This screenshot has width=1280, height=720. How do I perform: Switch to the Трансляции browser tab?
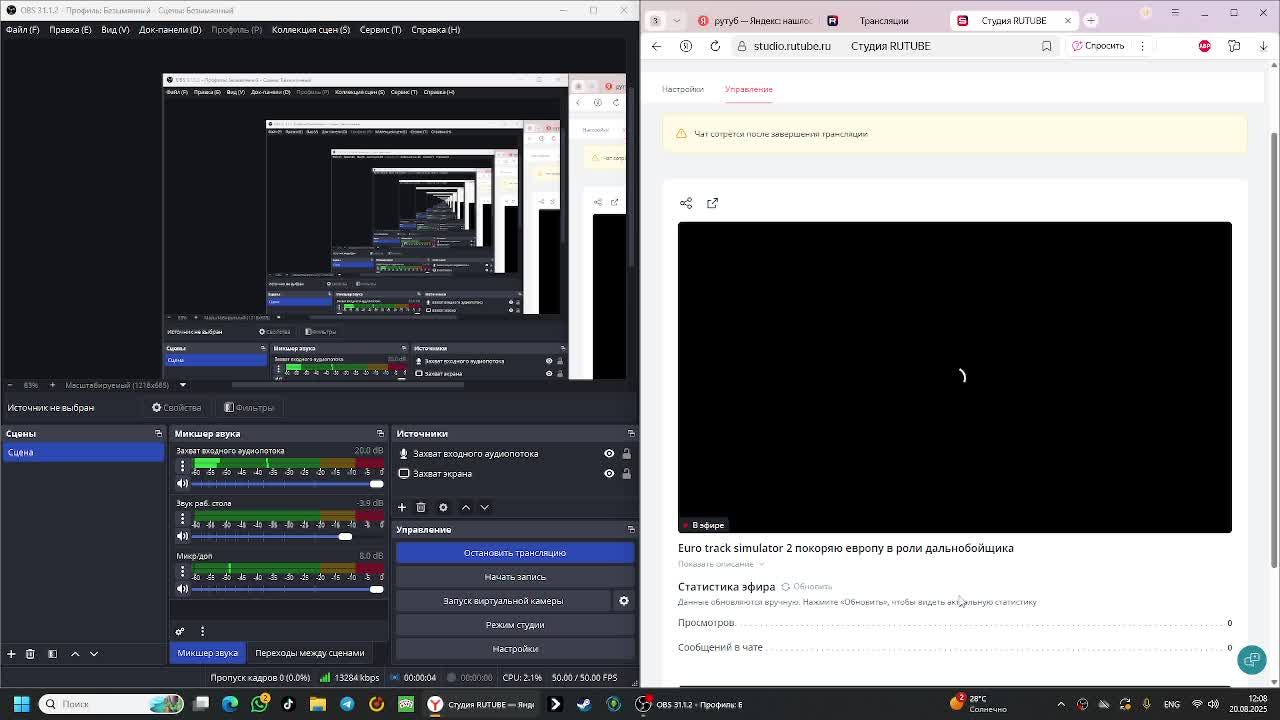[x=884, y=20]
